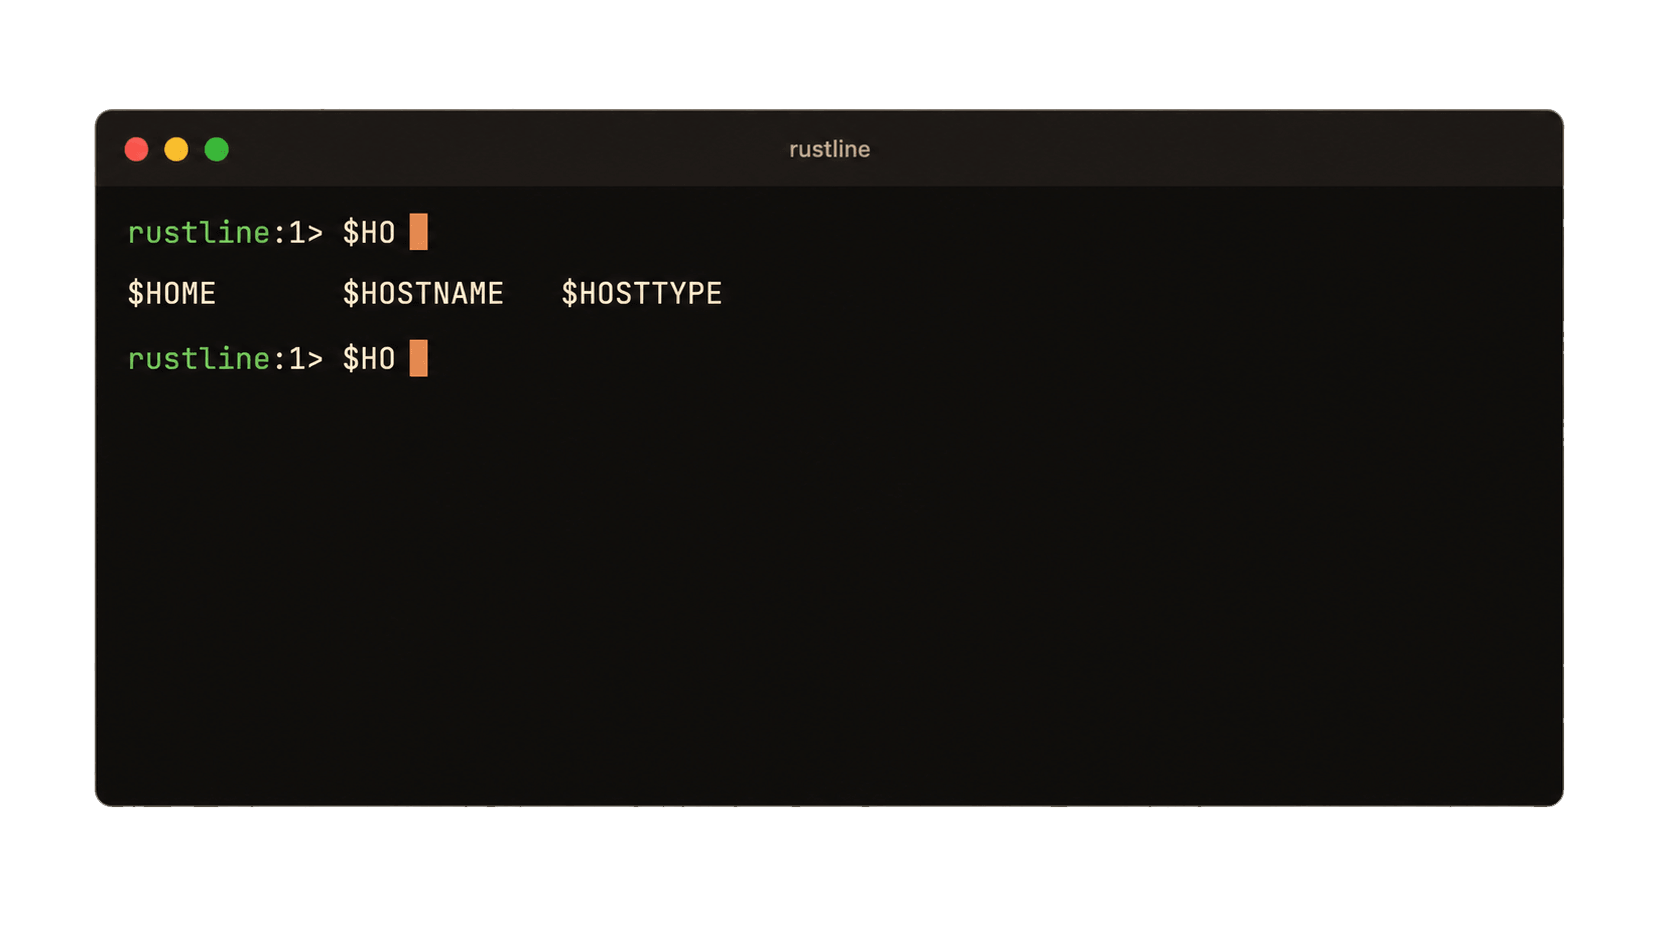Click the orange cursor block on the bottom prompt

[419, 358]
